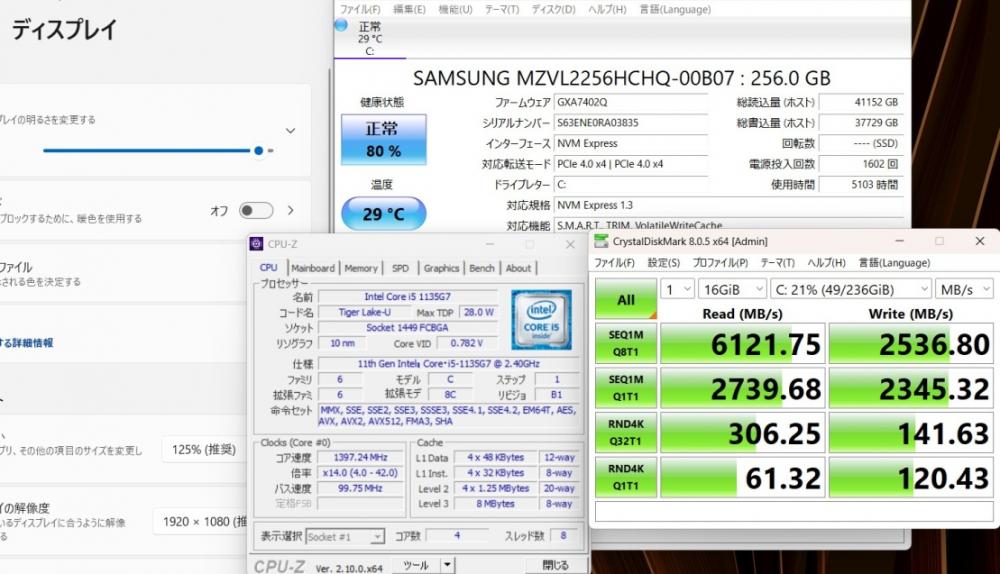Click the firmware field GXA7402Q

point(631,102)
